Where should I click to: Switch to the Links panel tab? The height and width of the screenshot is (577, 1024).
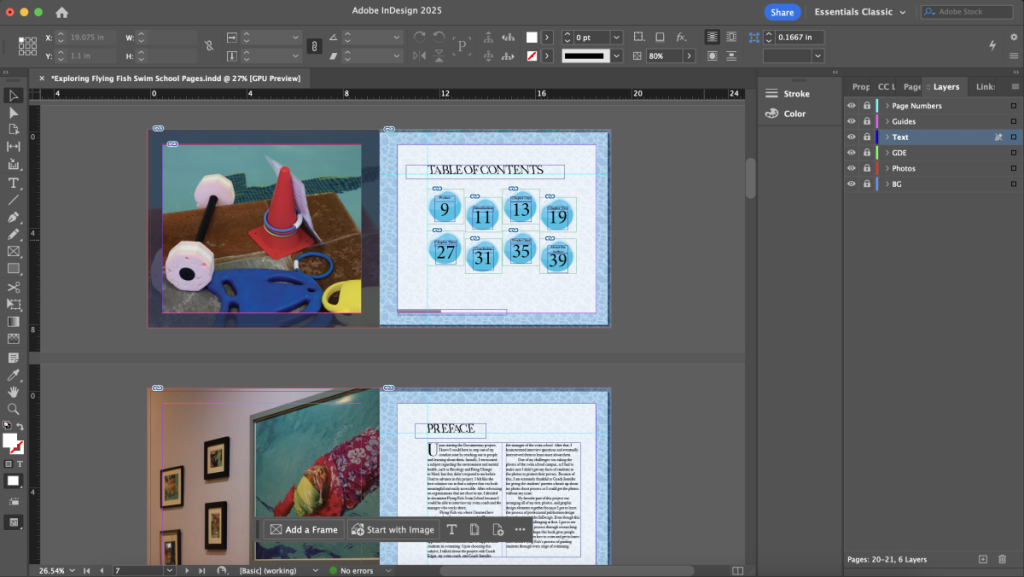(x=985, y=87)
